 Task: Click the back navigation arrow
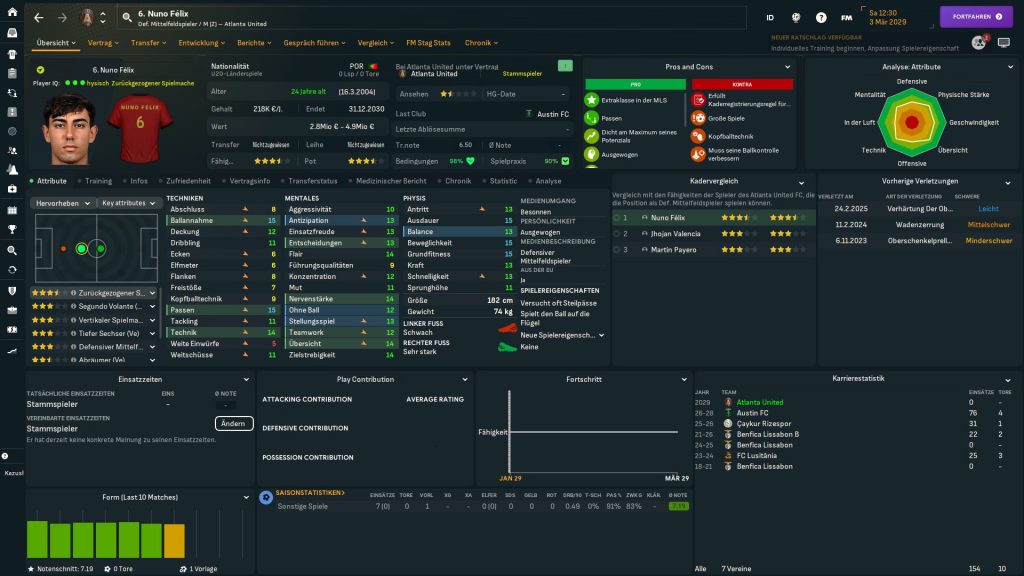click(39, 17)
